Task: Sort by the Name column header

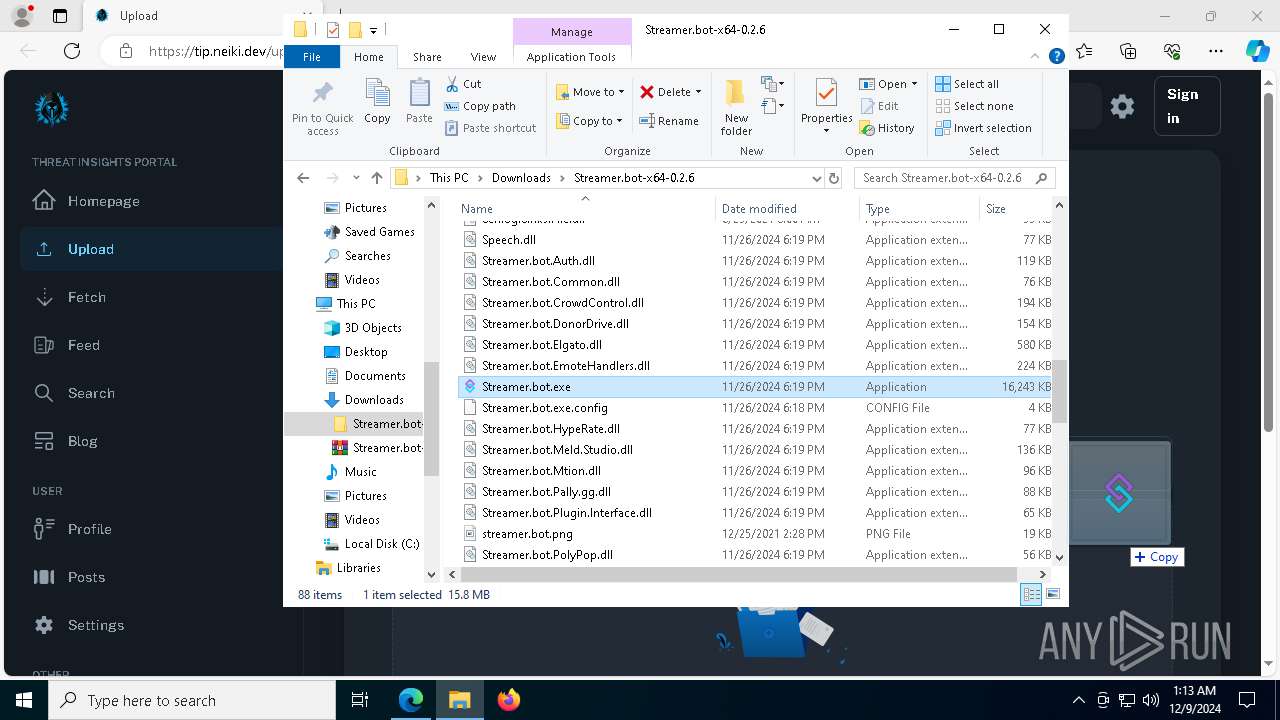Action: pos(585,209)
